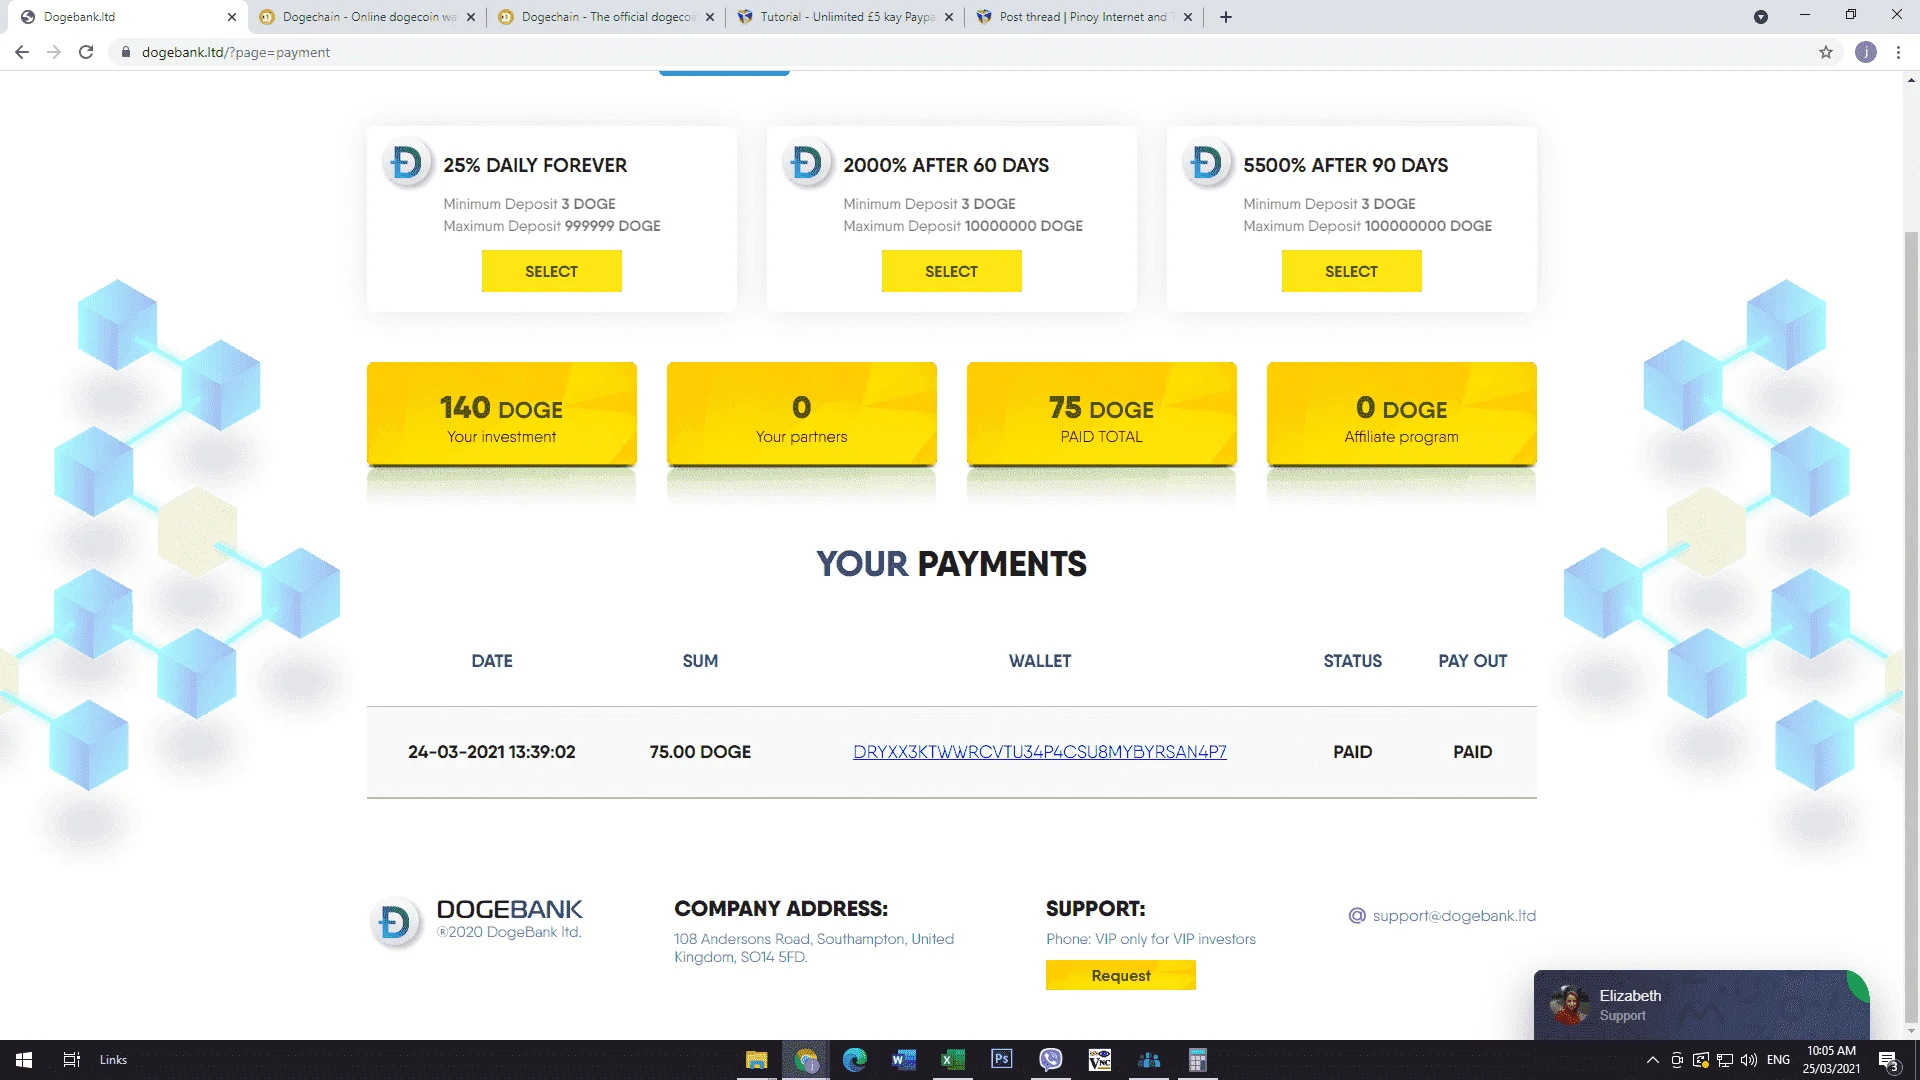Viewport: 1920px width, 1080px height.
Task: Close the Dogebank.ltd tab
Action: 232,17
